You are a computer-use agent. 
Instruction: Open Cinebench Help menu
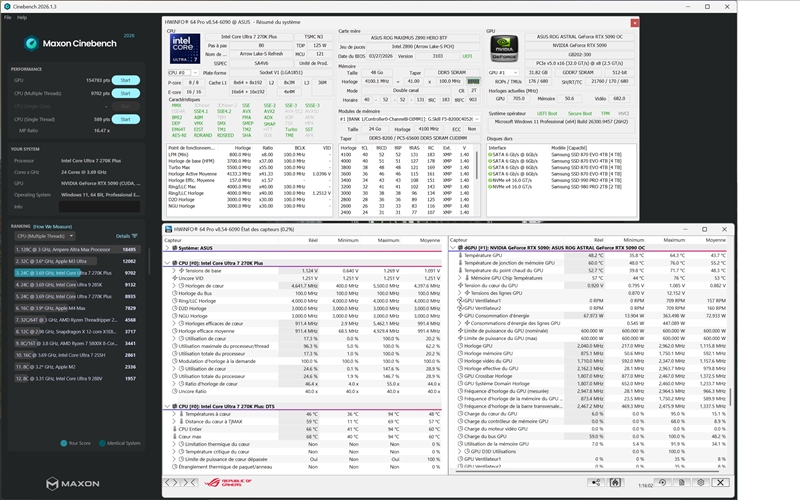22,17
